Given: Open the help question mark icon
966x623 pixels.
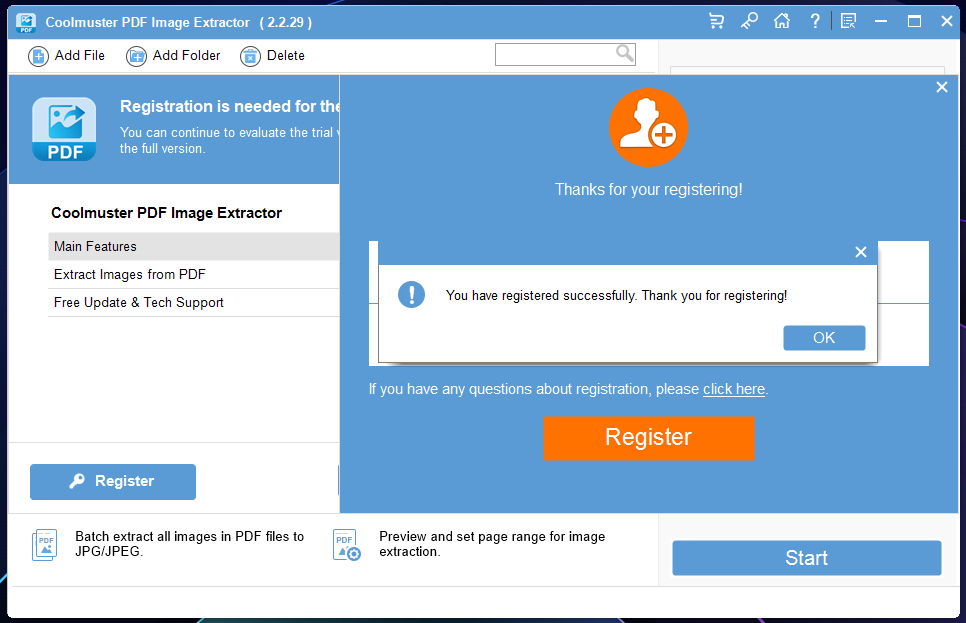Looking at the screenshot, I should pyautogui.click(x=815, y=21).
